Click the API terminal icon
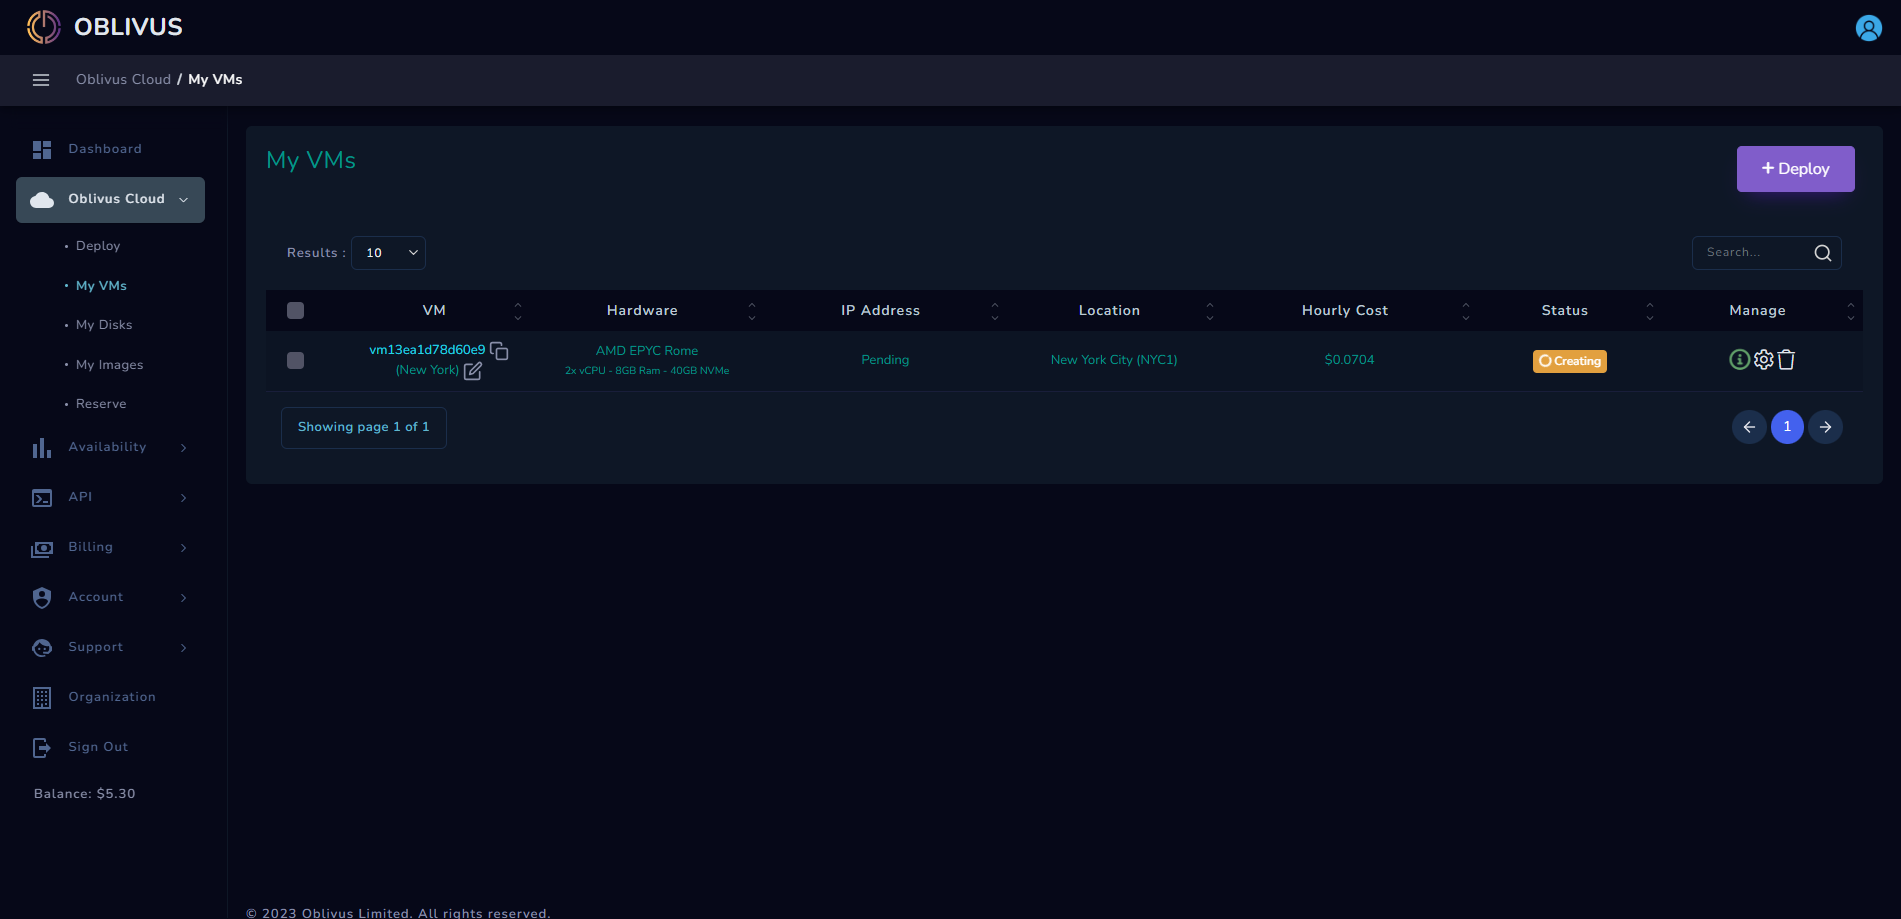 (x=42, y=498)
